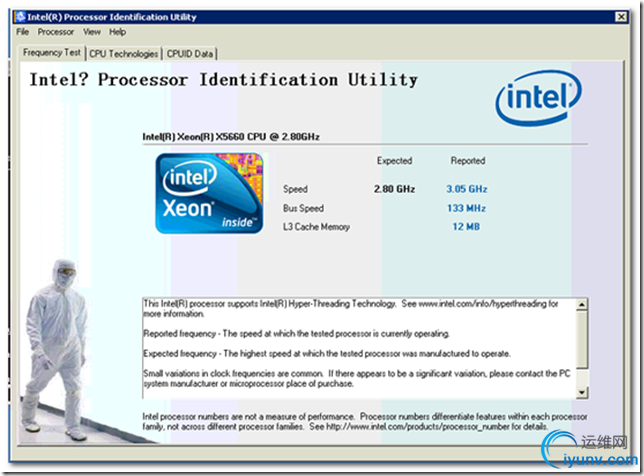Click the Intel Xeon inside badge
Viewport: 644px width, 476px height.
[x=209, y=193]
